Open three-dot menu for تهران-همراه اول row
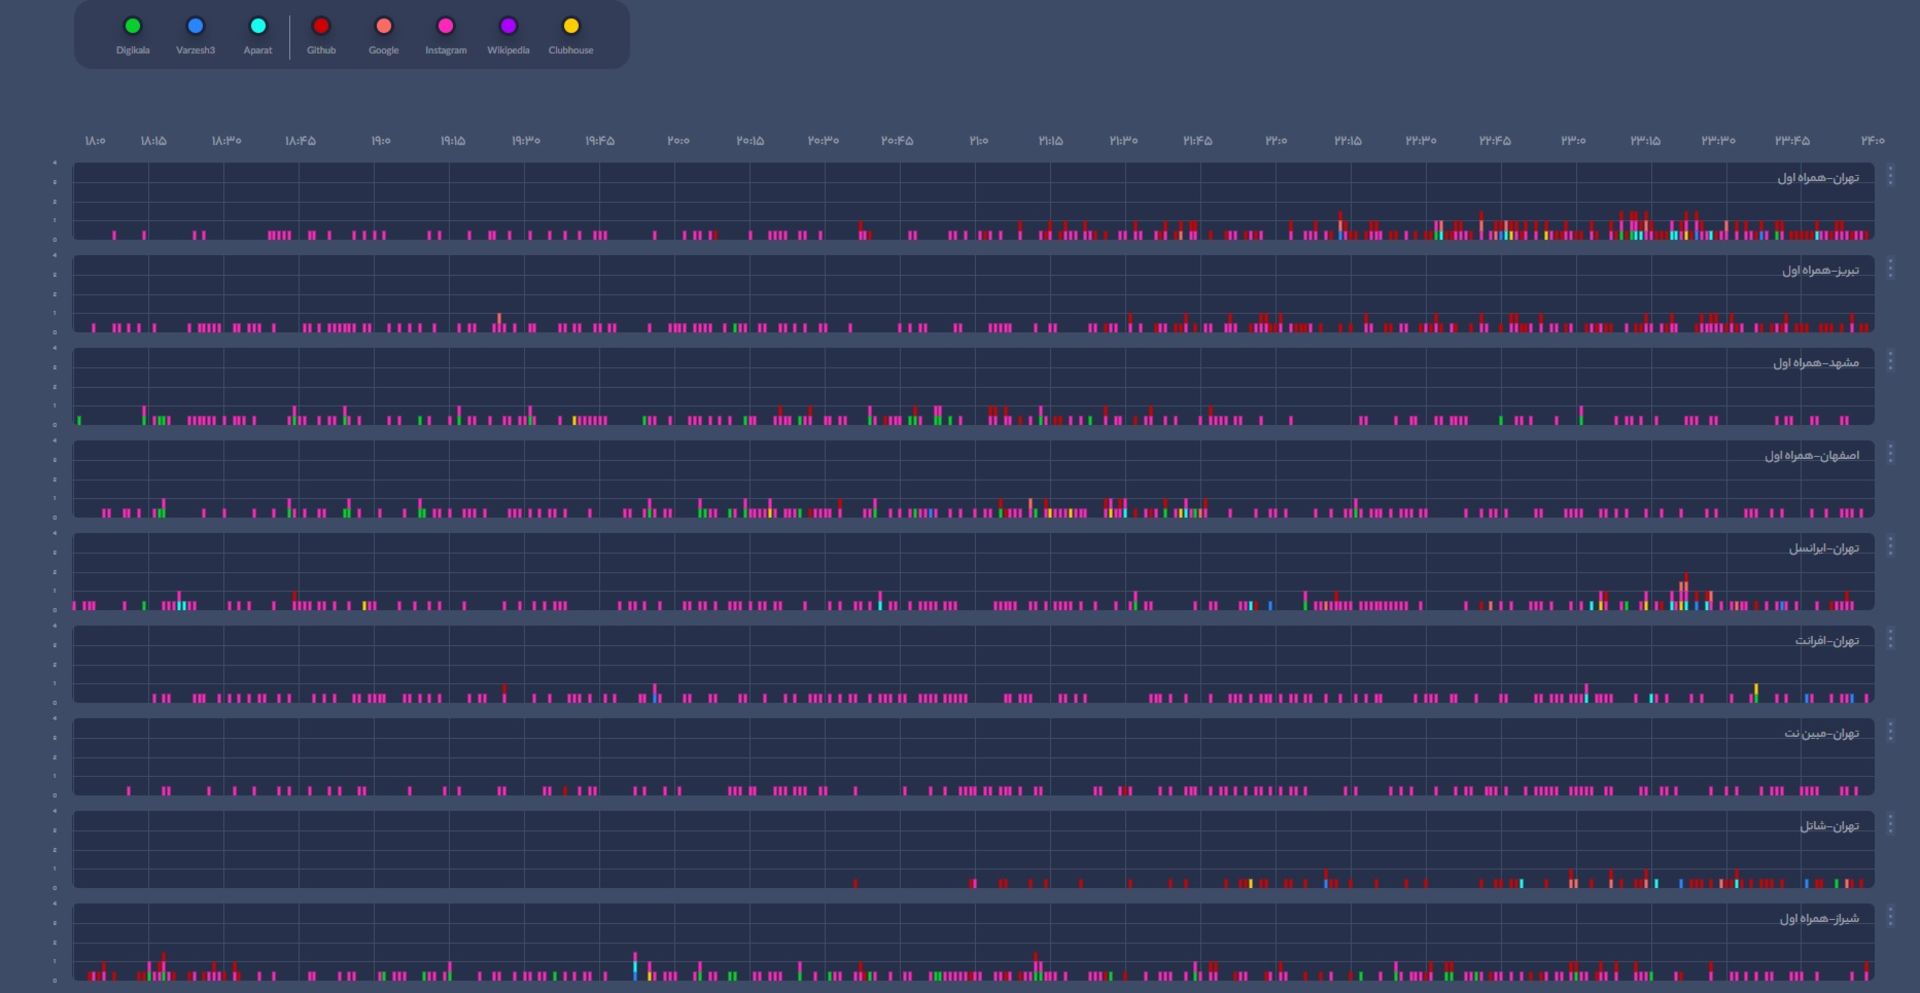The image size is (1920, 993). coord(1890,176)
